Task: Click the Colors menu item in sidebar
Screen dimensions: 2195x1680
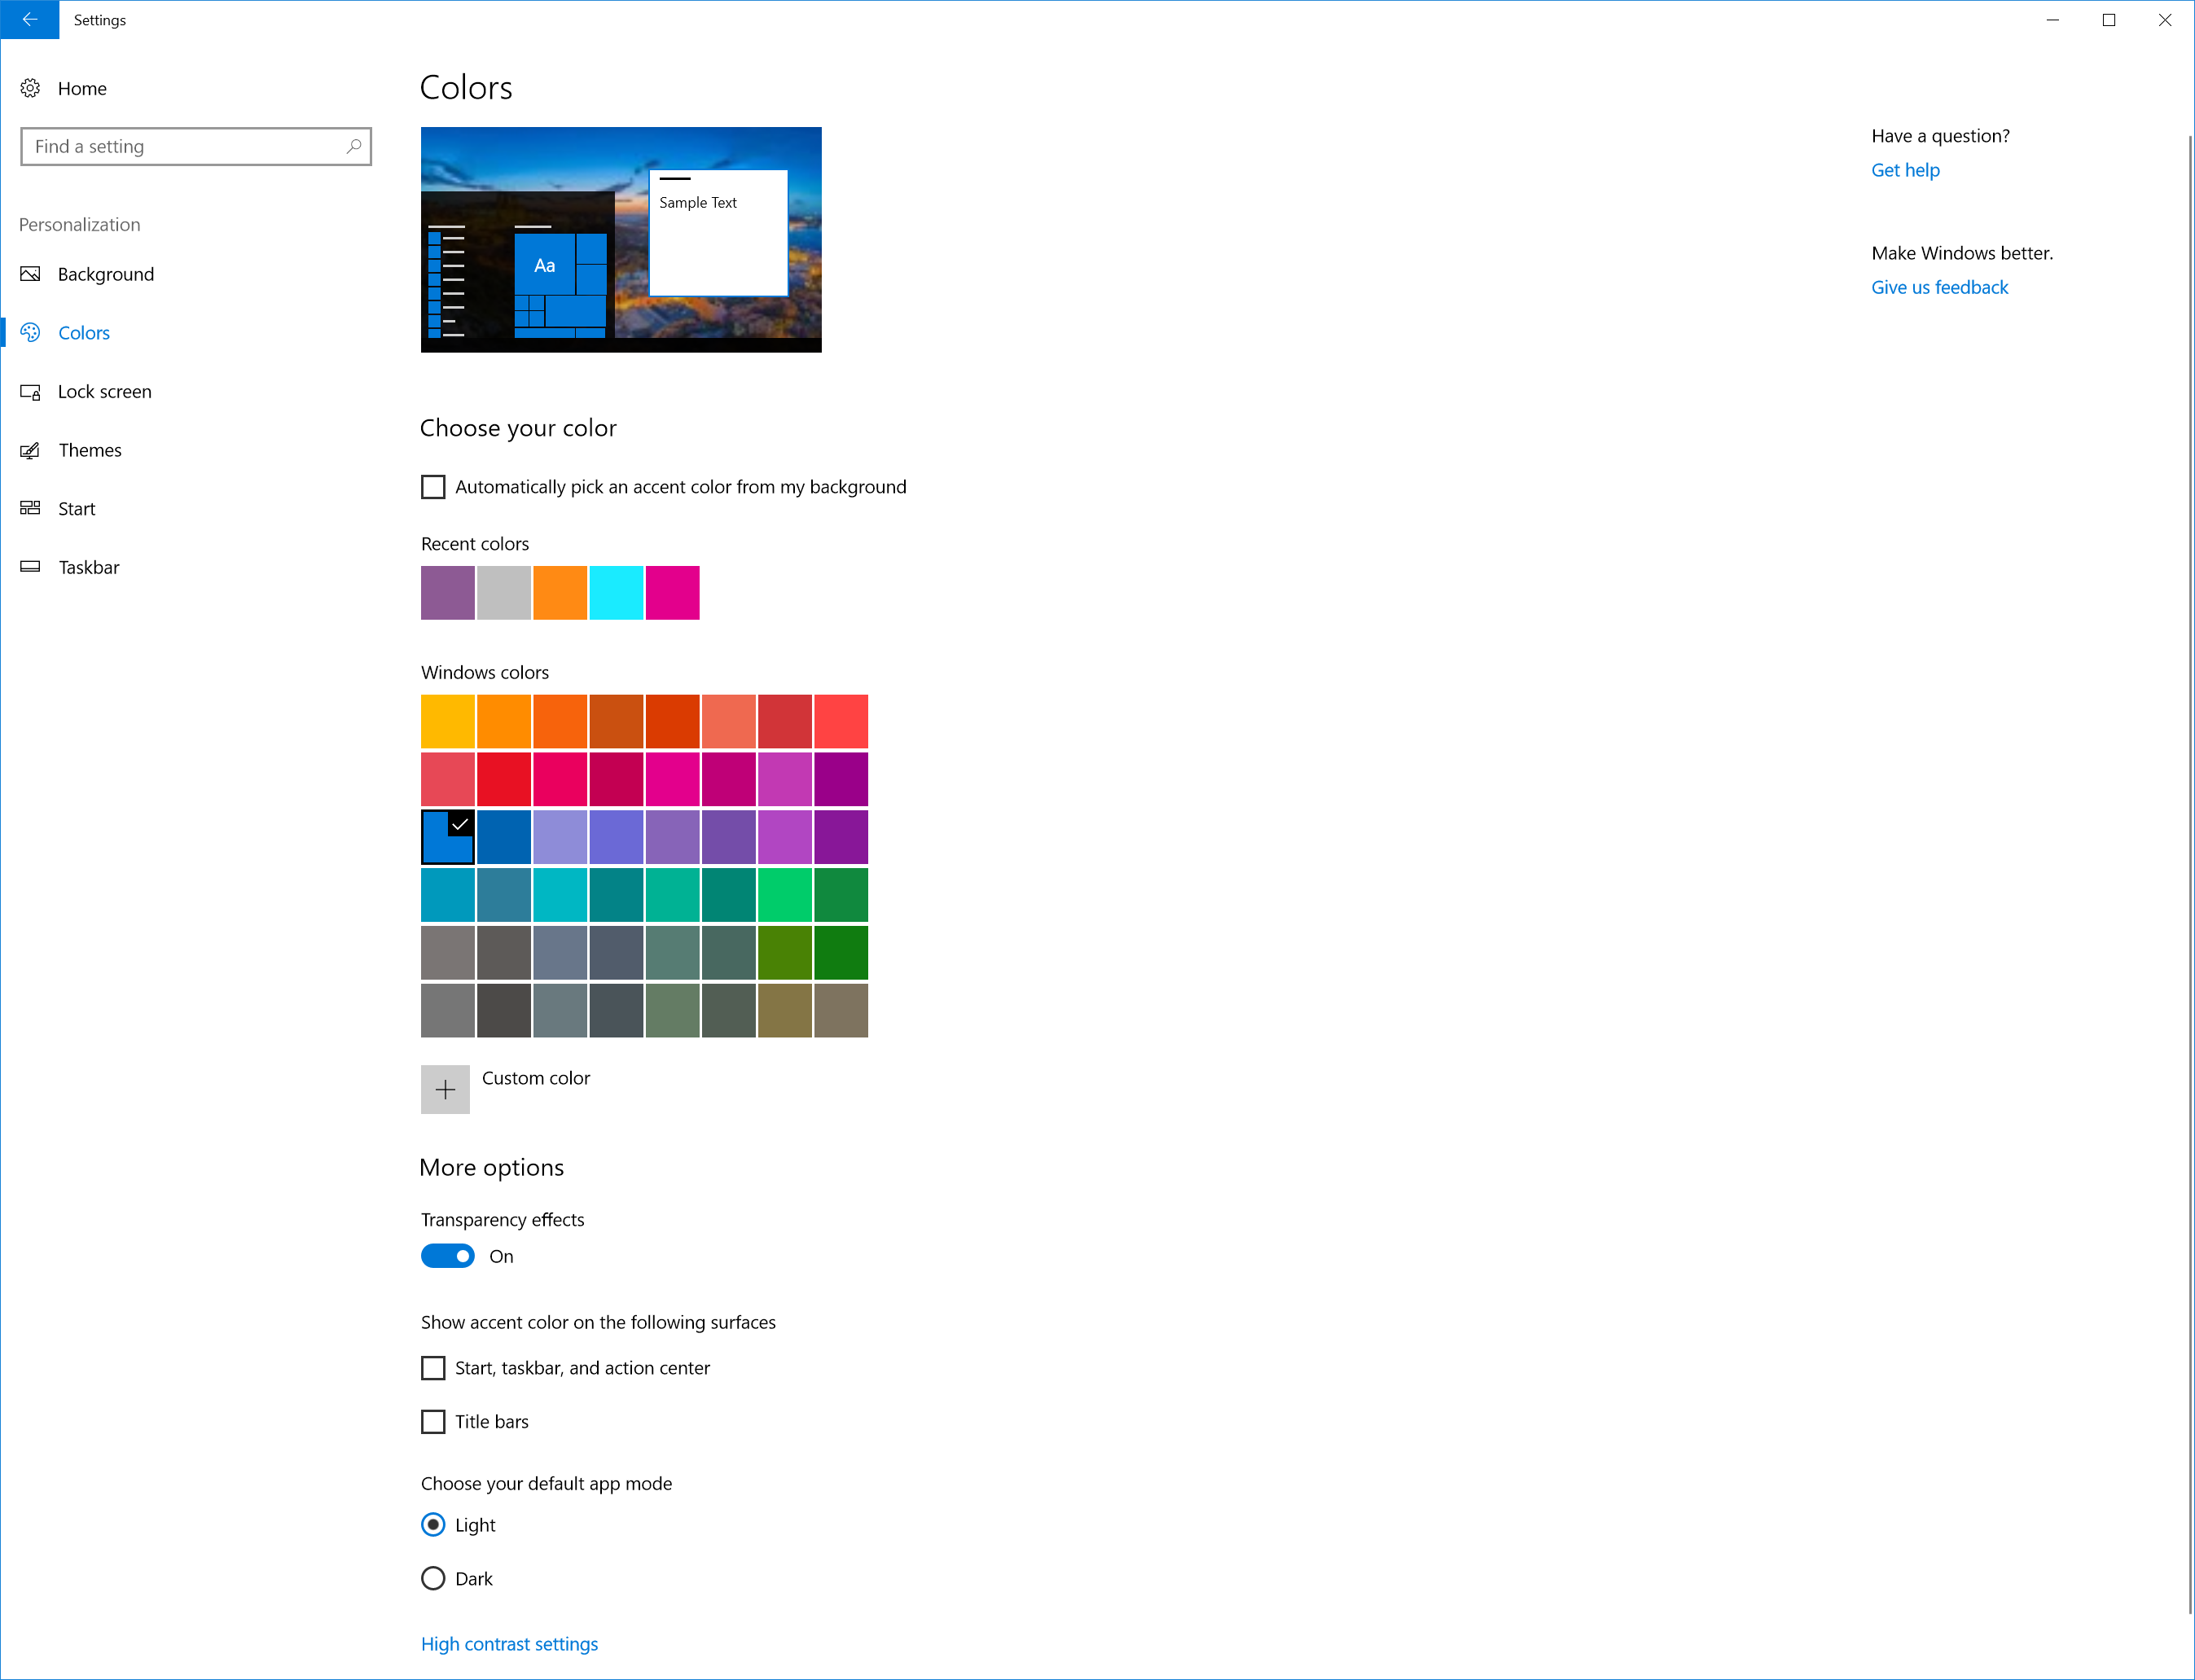Action: pos(83,331)
